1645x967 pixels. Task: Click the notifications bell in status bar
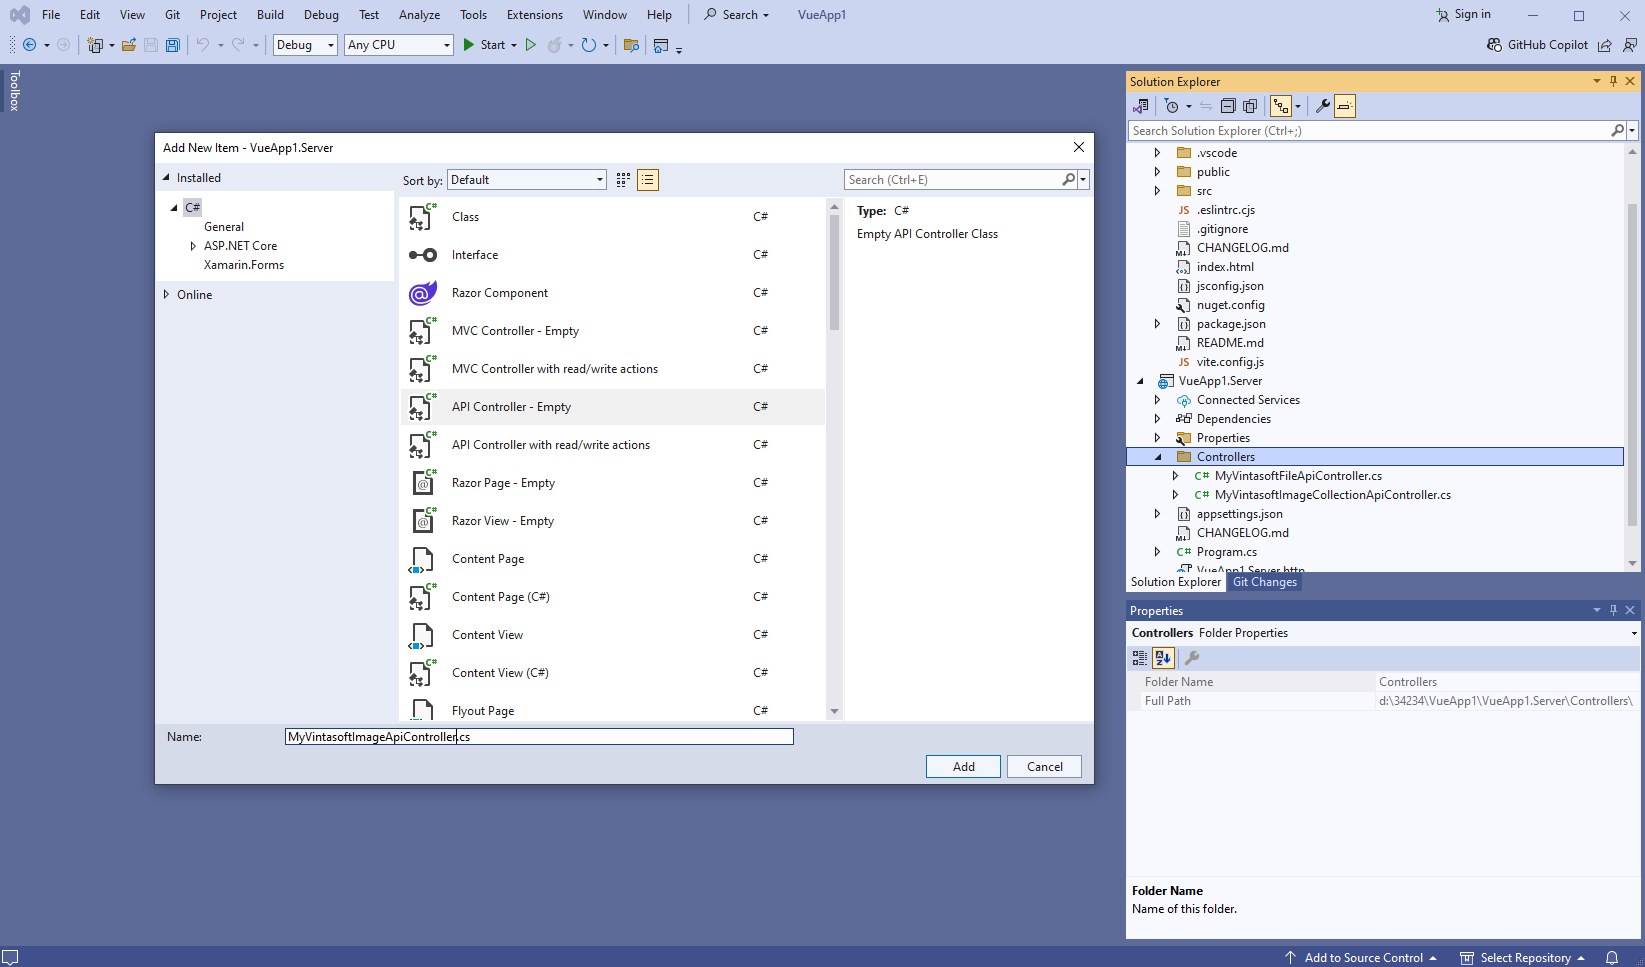point(1612,957)
